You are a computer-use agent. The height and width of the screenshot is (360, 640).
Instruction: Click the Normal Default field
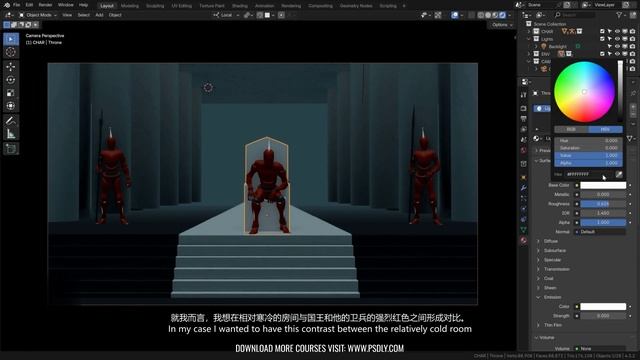[x=600, y=232]
